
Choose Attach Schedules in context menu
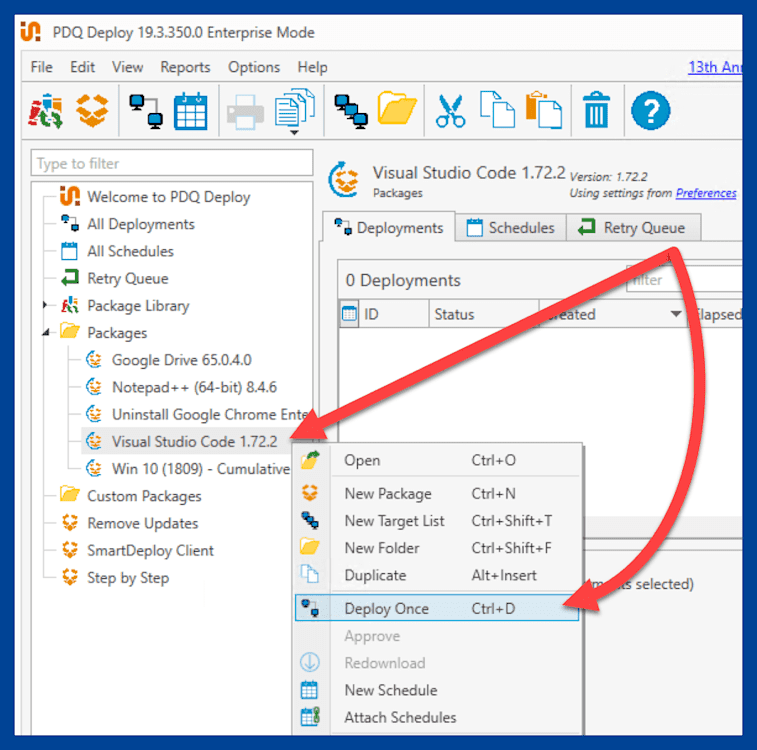click(437, 718)
